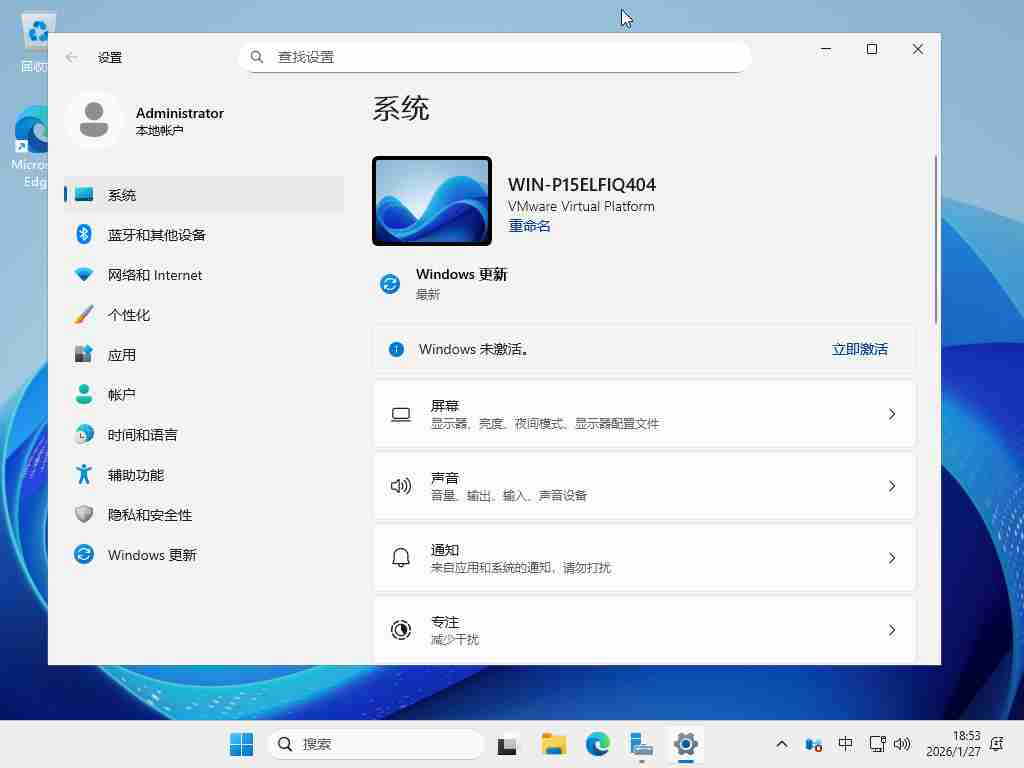The width and height of the screenshot is (1024, 768).
Task: Click the 查找设置 search field
Action: coord(495,57)
